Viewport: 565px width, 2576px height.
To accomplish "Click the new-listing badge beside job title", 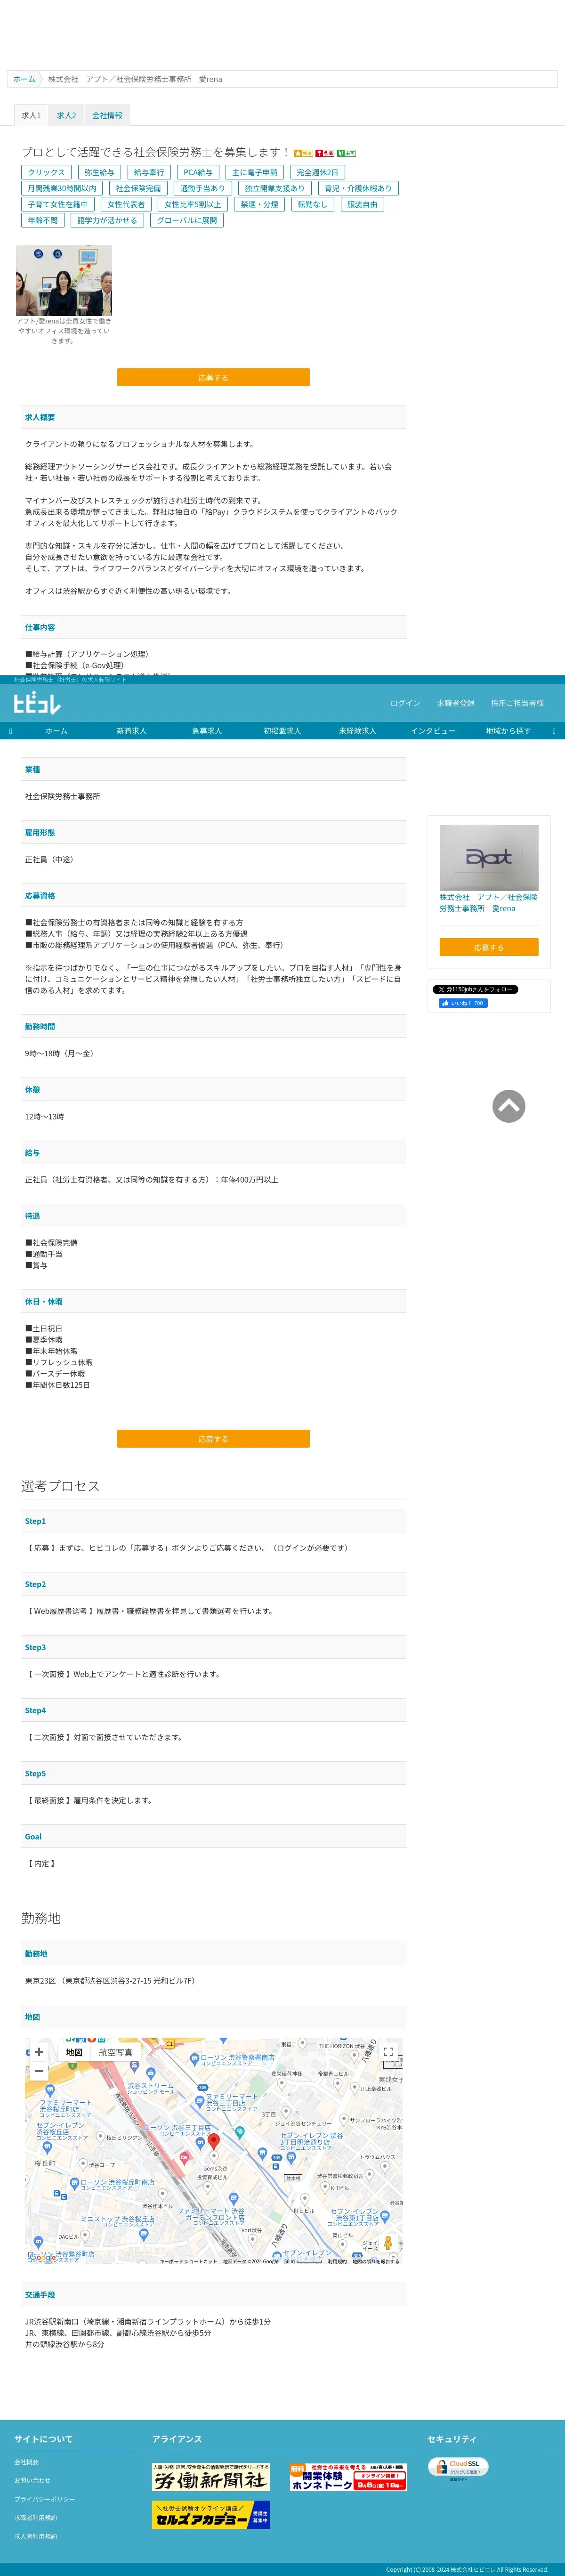I will point(303,153).
